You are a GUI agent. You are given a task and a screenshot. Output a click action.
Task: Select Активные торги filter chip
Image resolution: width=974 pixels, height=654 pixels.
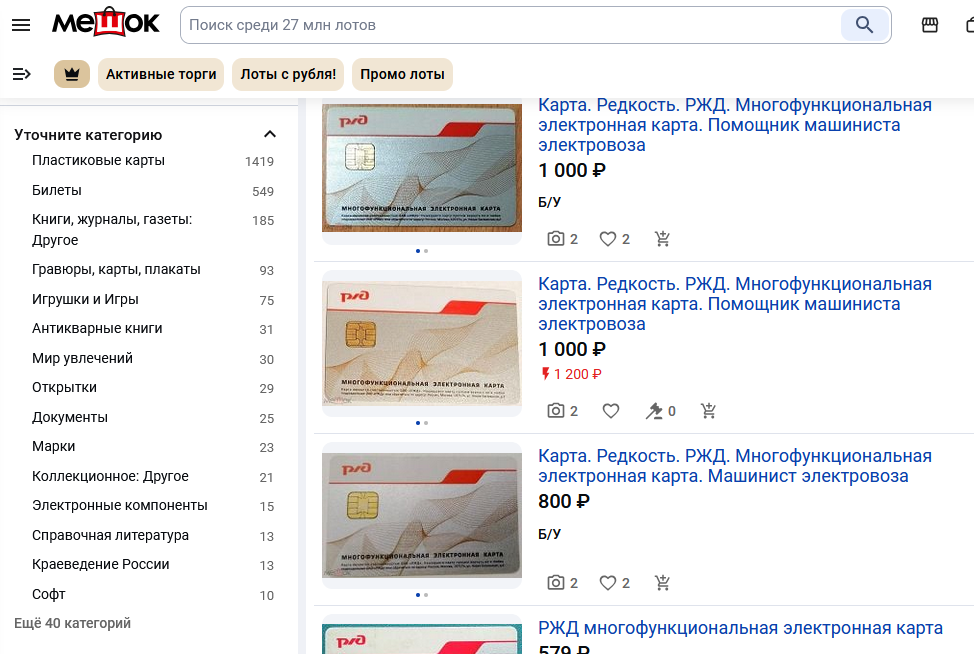161,75
